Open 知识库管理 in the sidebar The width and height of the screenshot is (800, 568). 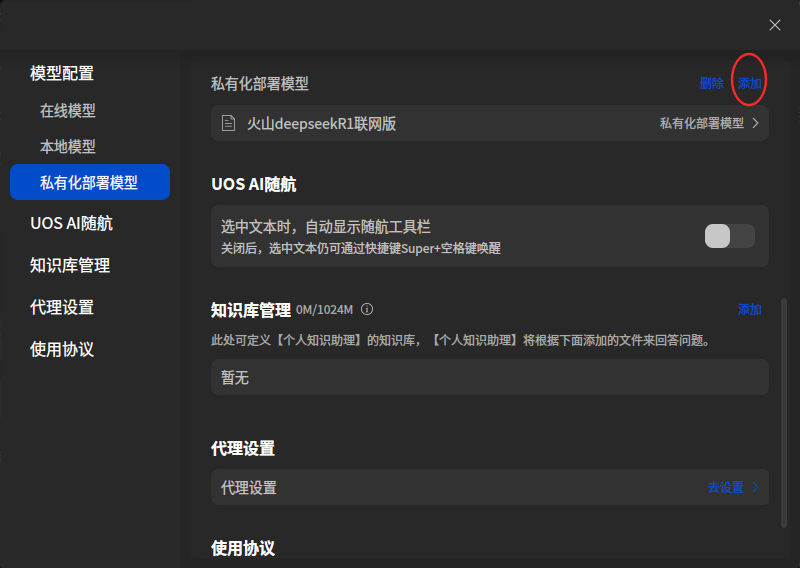[70, 265]
